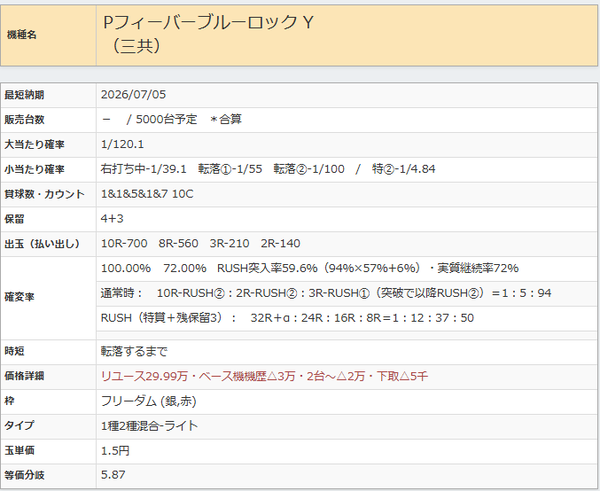Click the 確変率 row label
The width and height of the screenshot is (600, 491).
pyautogui.click(x=19, y=297)
